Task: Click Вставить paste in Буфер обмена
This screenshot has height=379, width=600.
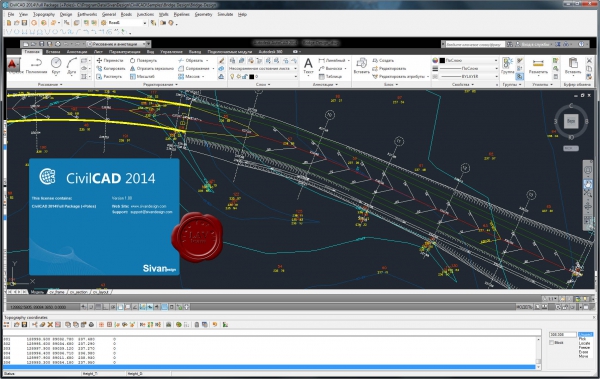Action: [x=573, y=66]
